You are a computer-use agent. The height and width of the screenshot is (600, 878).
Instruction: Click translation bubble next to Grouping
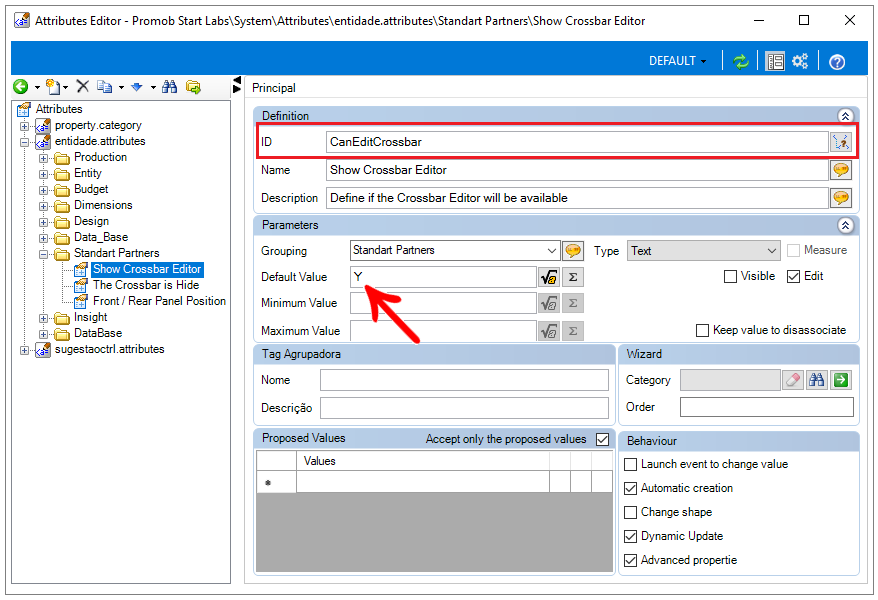click(573, 250)
